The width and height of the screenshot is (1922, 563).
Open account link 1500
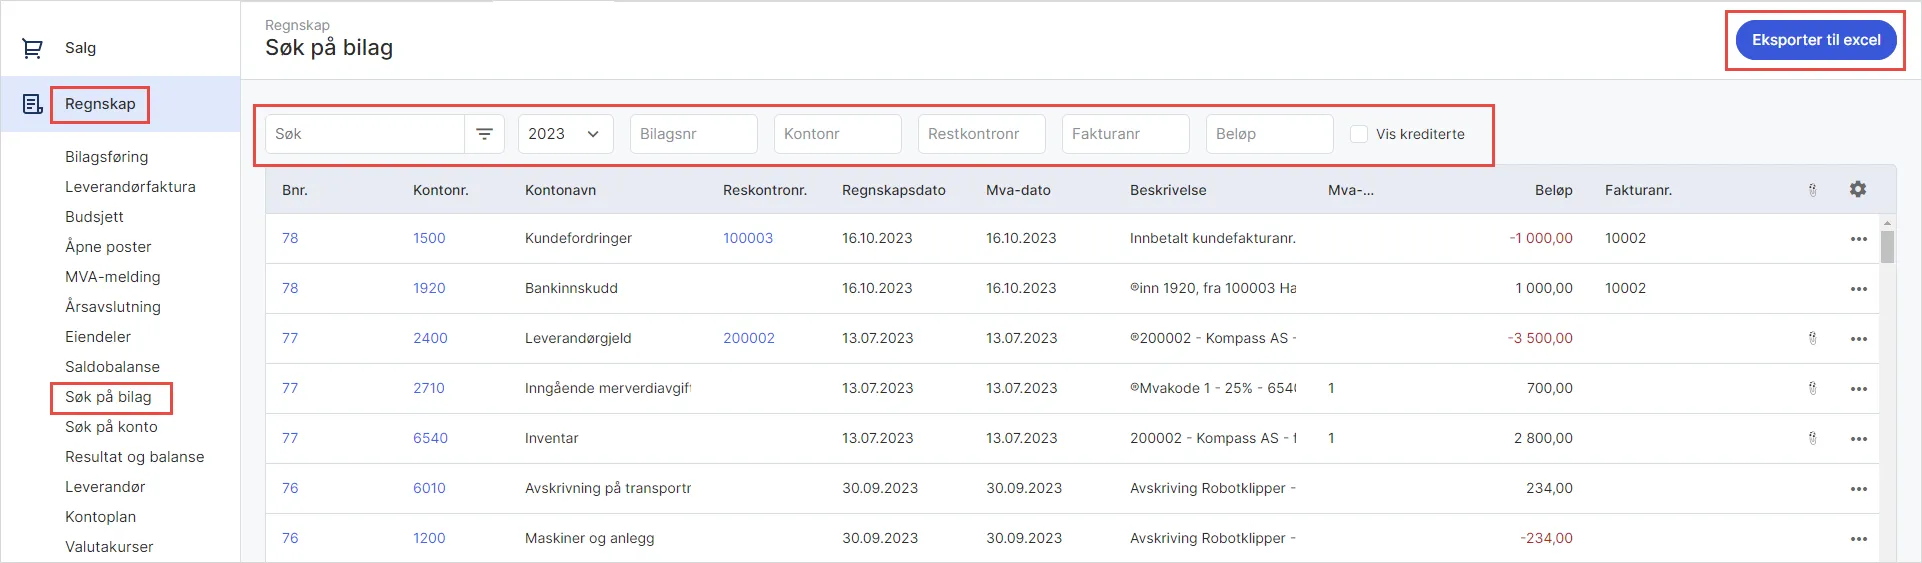click(x=429, y=238)
